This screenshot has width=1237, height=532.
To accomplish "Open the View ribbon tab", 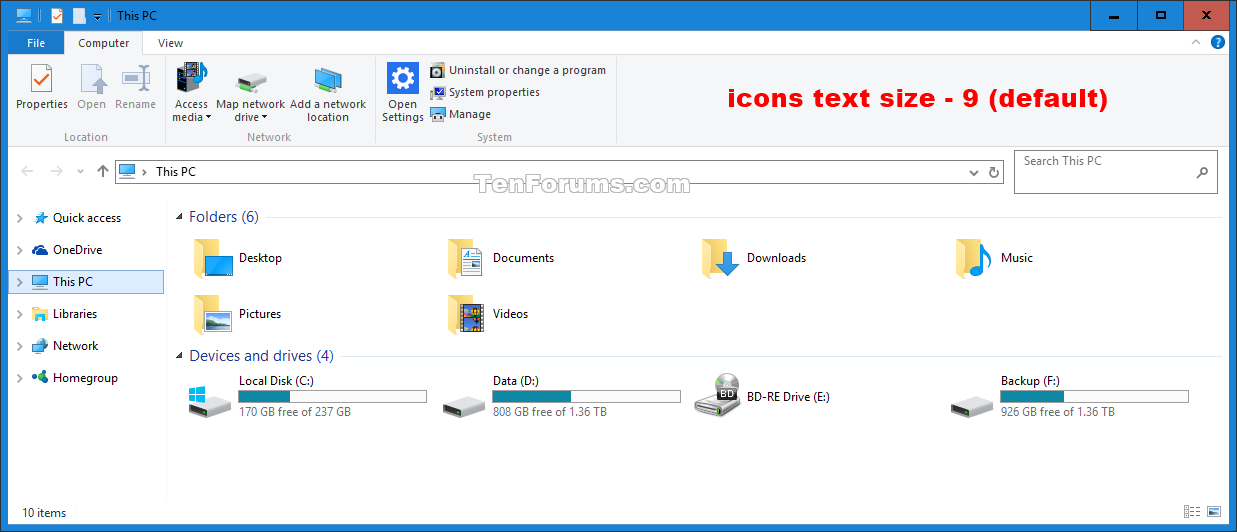I will pyautogui.click(x=171, y=43).
